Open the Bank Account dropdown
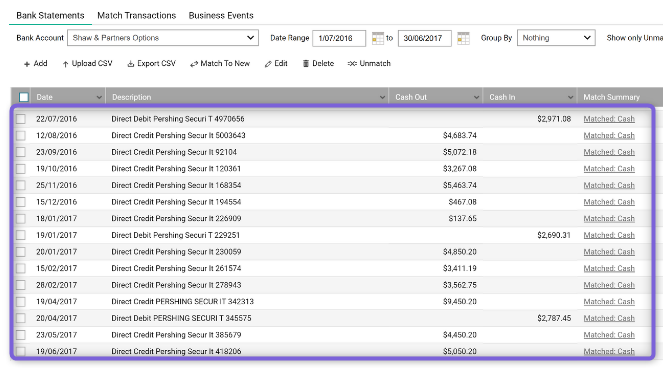Screen dimensions: 663x368 (163, 38)
